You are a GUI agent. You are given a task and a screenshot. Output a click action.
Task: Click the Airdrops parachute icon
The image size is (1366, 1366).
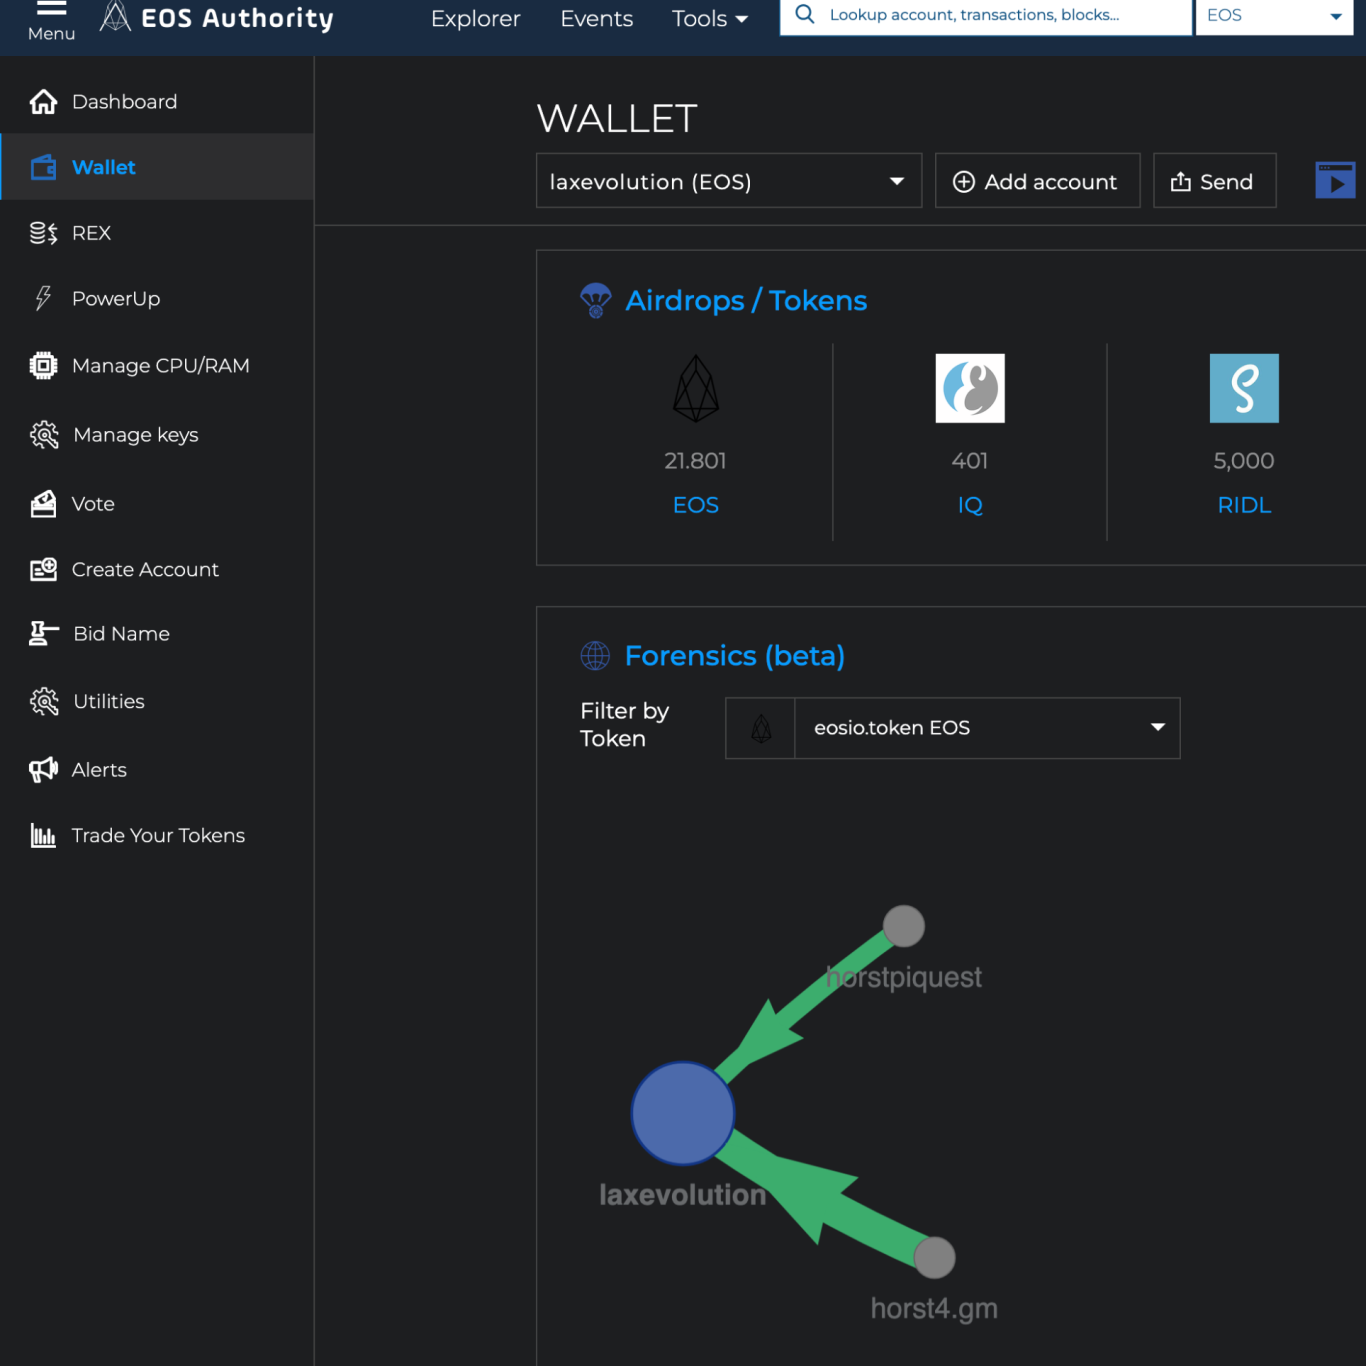(596, 300)
